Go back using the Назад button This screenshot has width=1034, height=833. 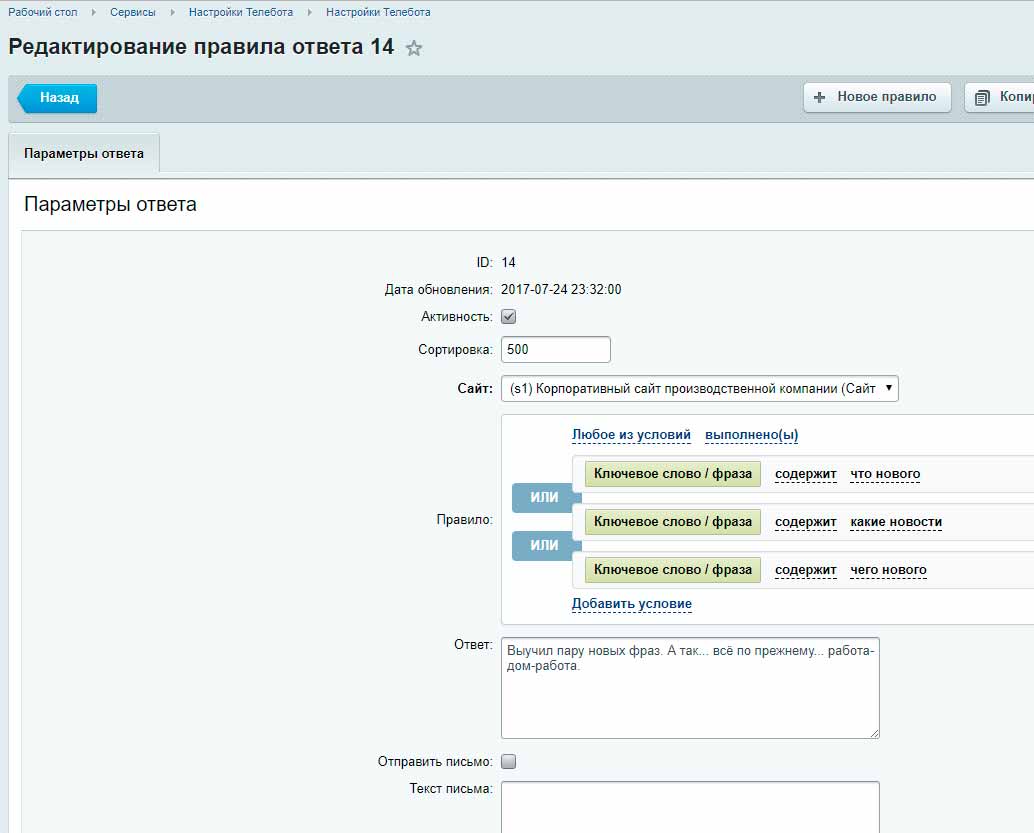click(58, 98)
